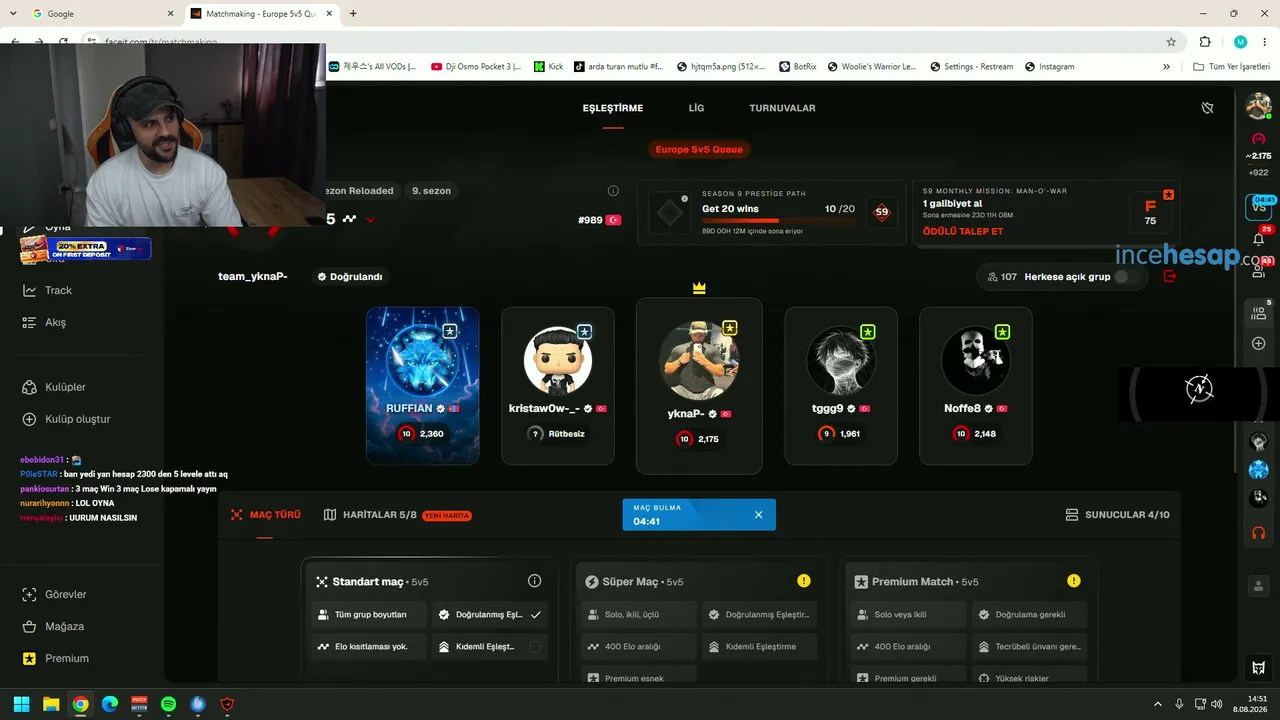Viewport: 1280px width, 720px height.
Task: Cancel matchmaking search with the X
Action: tap(758, 515)
